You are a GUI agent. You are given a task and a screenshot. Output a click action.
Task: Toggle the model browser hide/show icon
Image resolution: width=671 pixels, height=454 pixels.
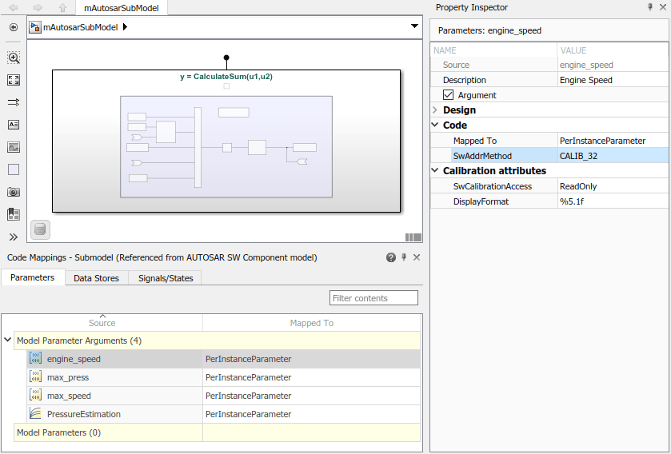click(x=13, y=27)
